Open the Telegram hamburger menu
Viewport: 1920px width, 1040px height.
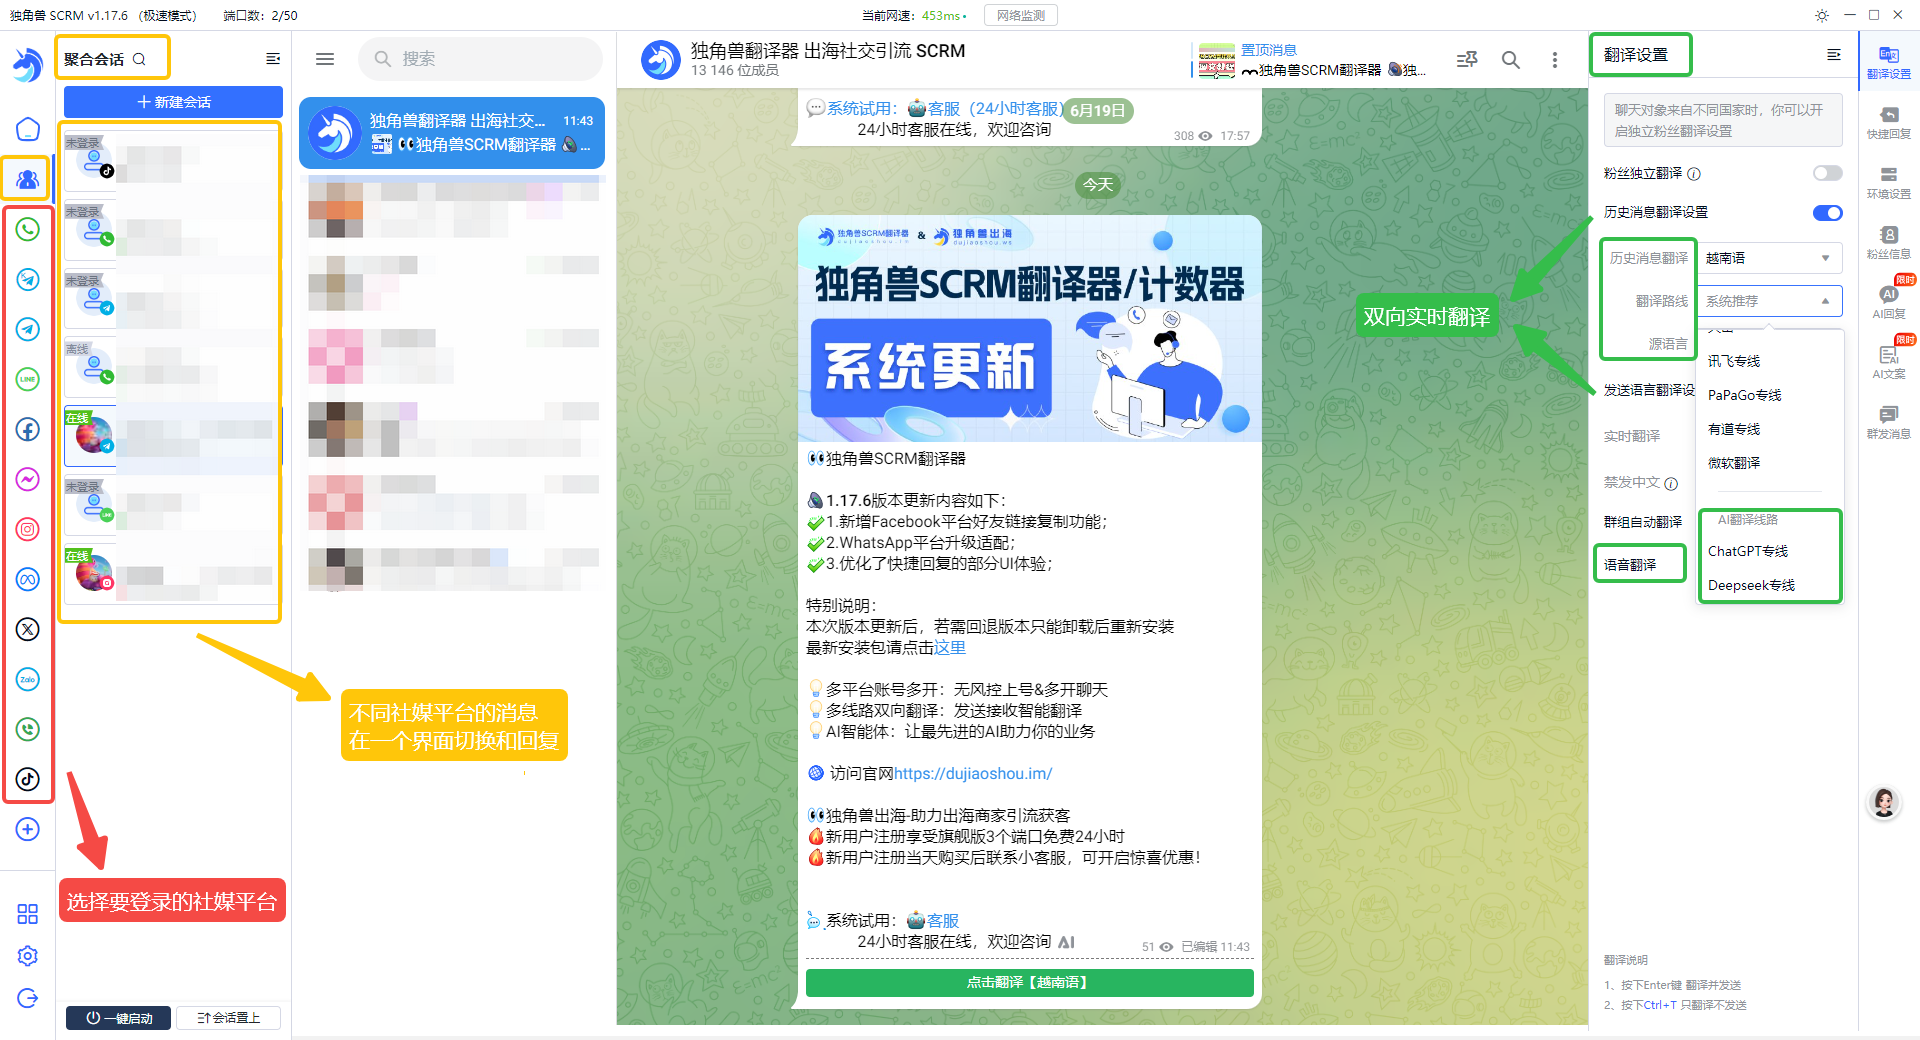325,59
